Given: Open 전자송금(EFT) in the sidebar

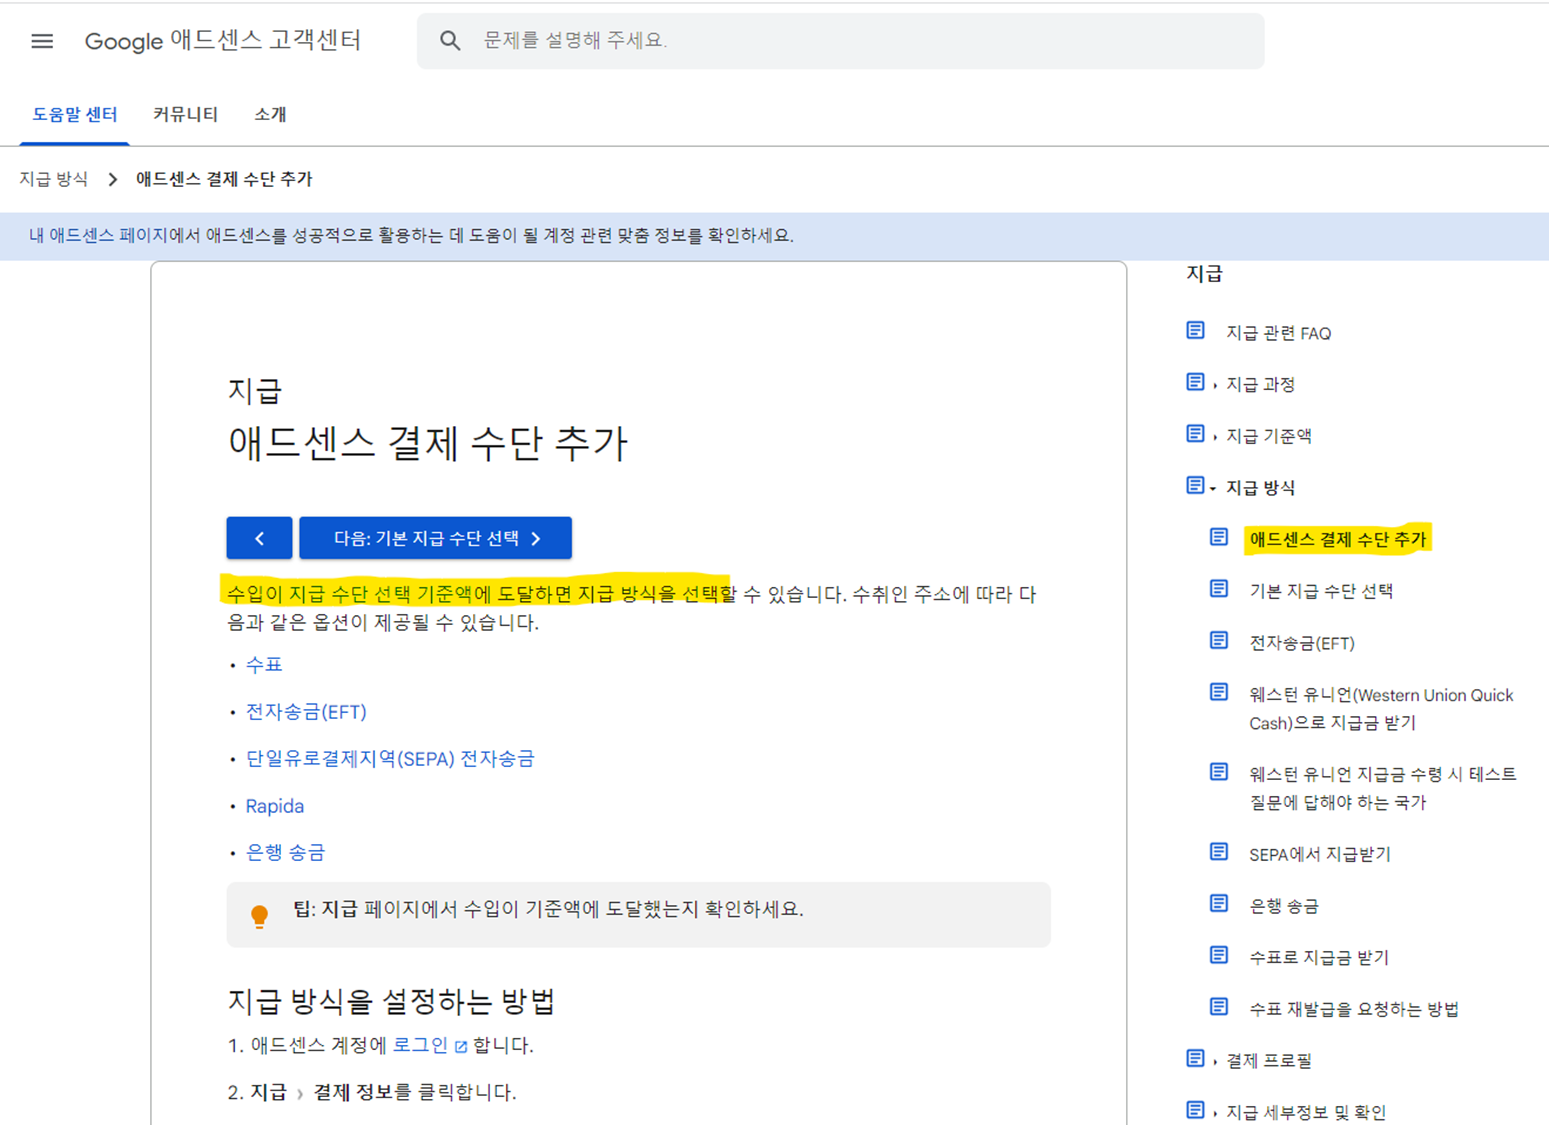Looking at the screenshot, I should pos(1302,643).
